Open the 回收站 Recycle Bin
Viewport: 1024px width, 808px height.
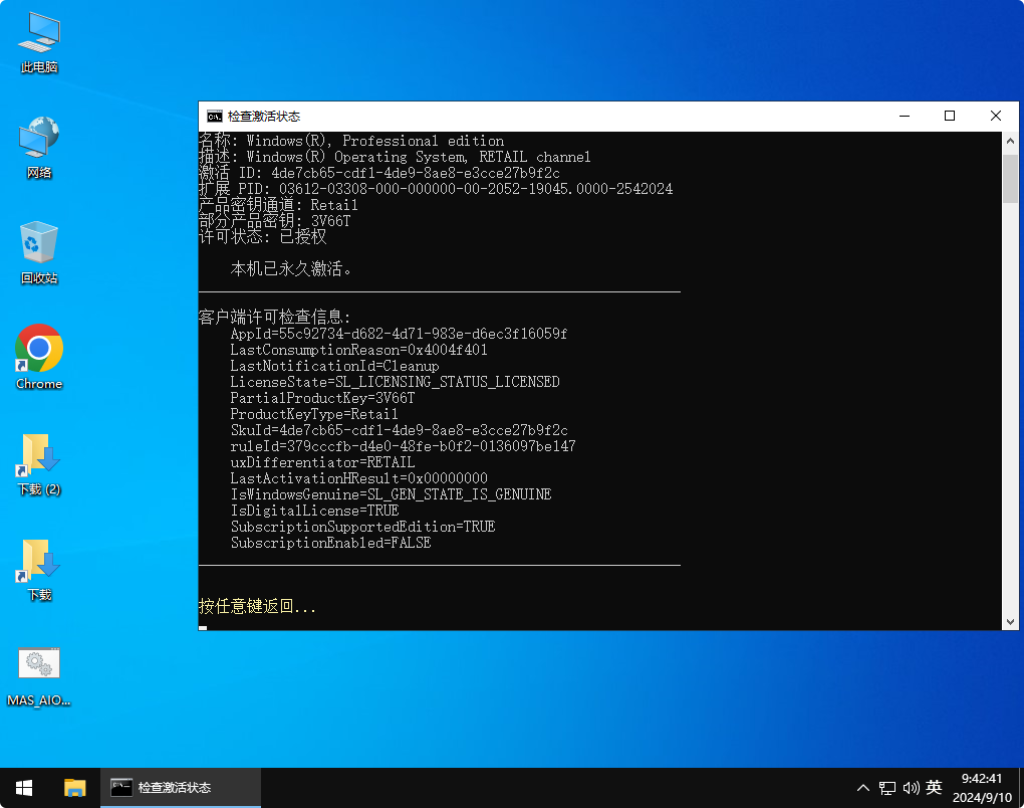[x=38, y=245]
